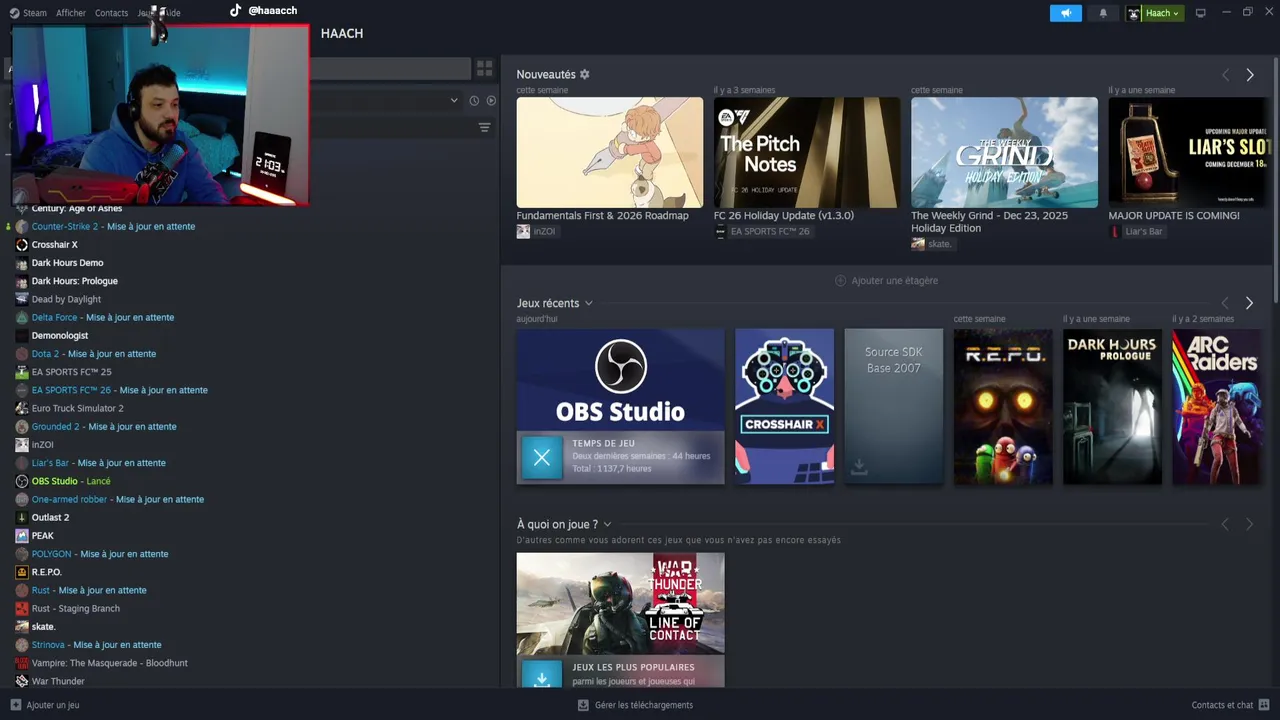1280x720 pixels.
Task: Open Contacts et chat panel
Action: coord(1229,705)
